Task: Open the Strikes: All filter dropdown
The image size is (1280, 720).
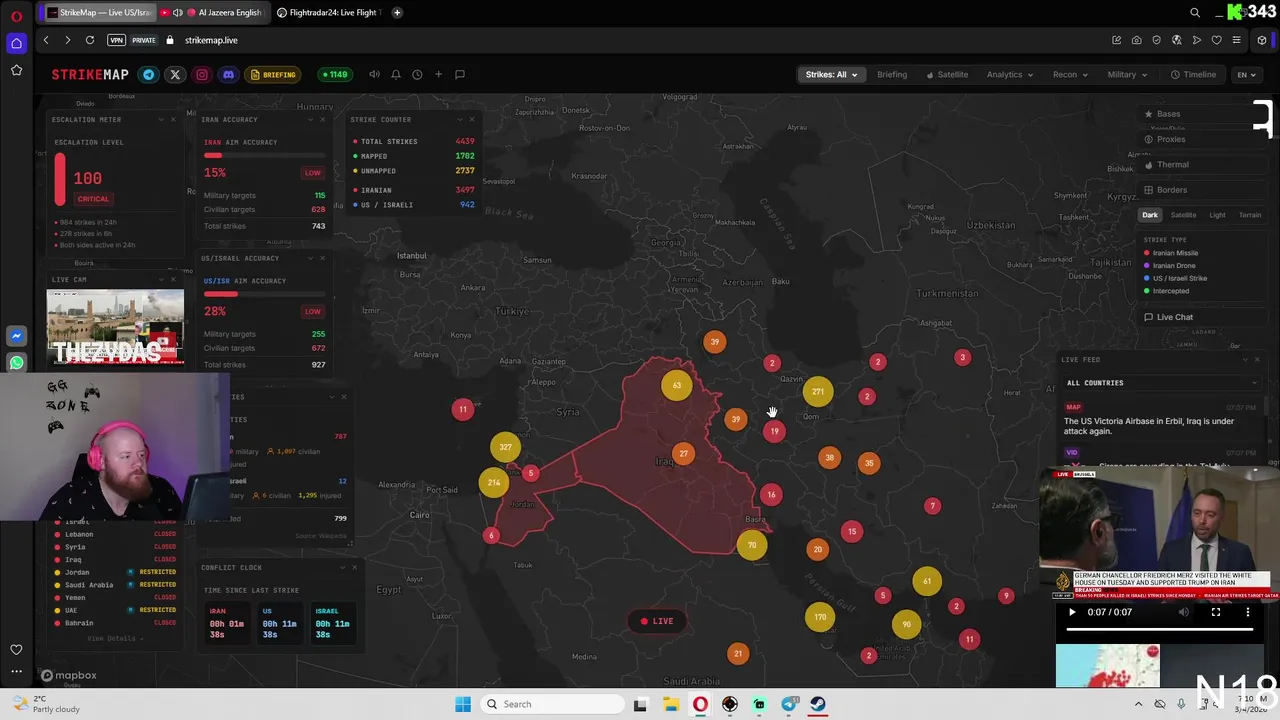Action: point(831,74)
